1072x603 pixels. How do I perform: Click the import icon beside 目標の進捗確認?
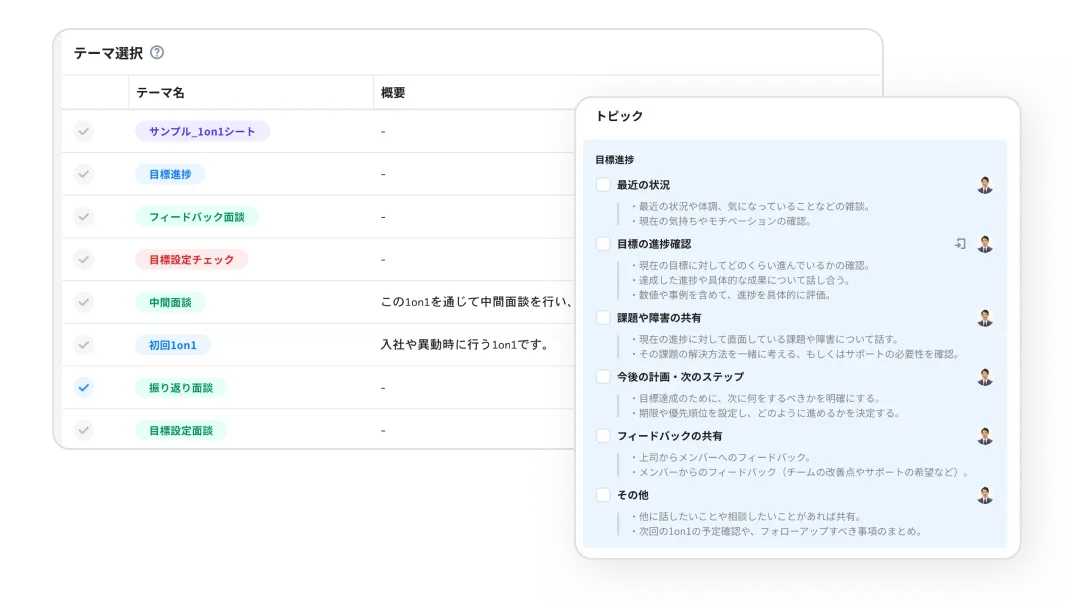960,243
